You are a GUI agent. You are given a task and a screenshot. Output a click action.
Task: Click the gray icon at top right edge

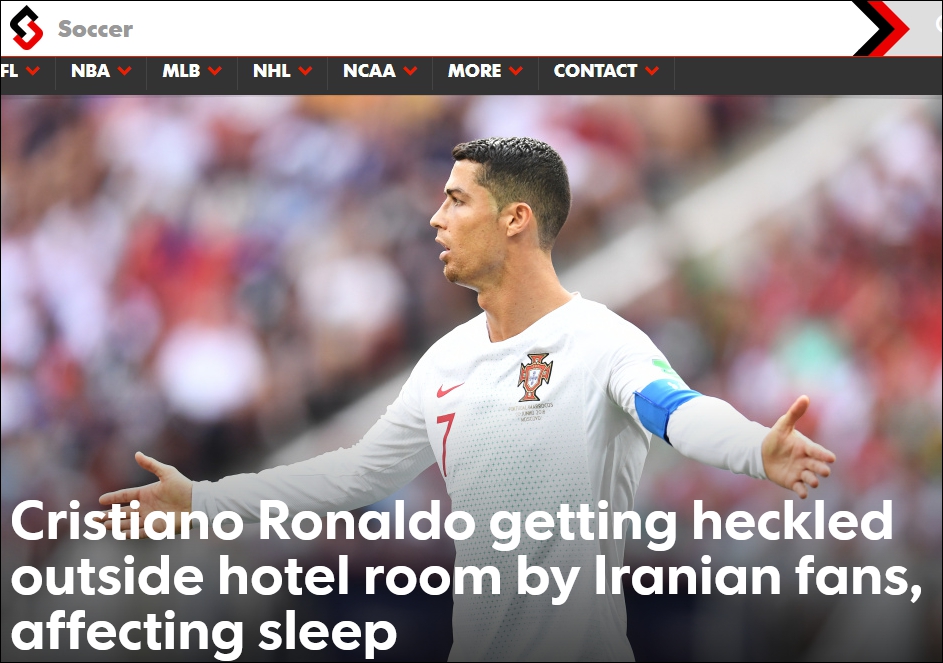[939, 25]
